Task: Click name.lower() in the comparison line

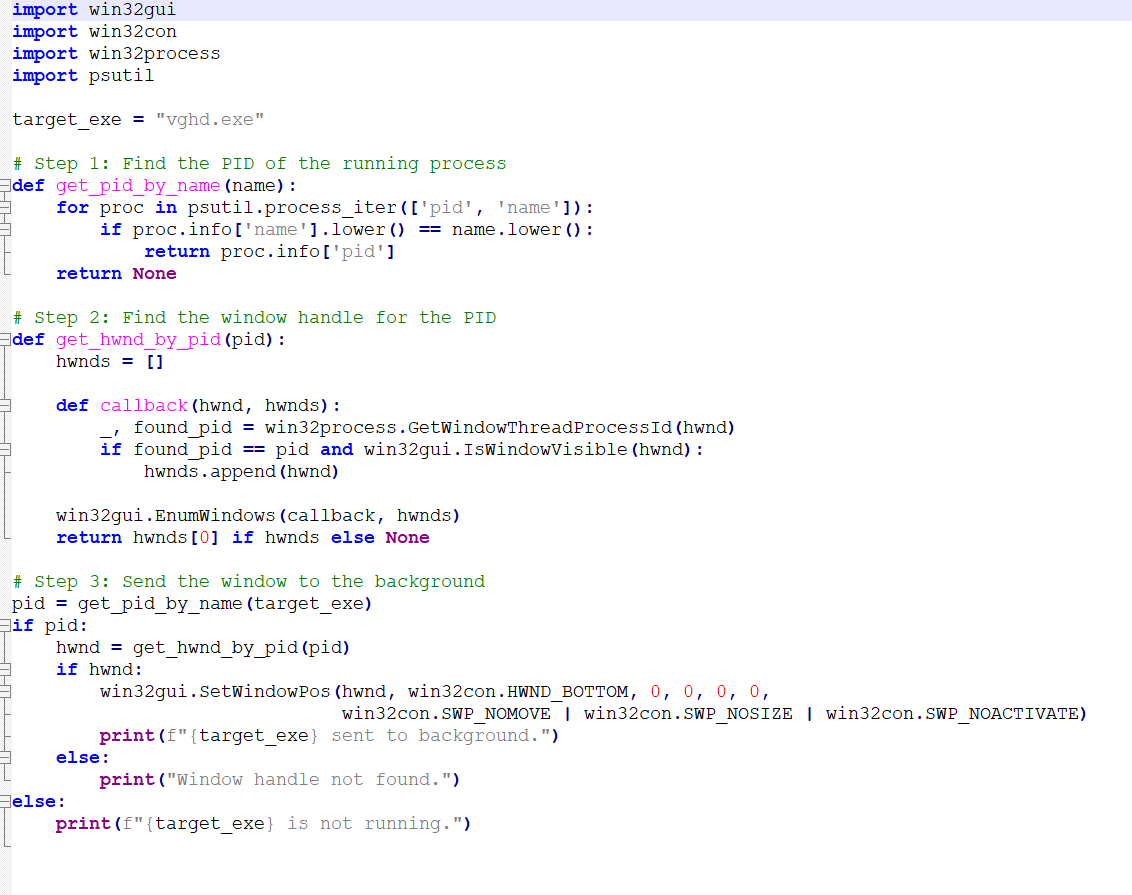Action: point(517,230)
